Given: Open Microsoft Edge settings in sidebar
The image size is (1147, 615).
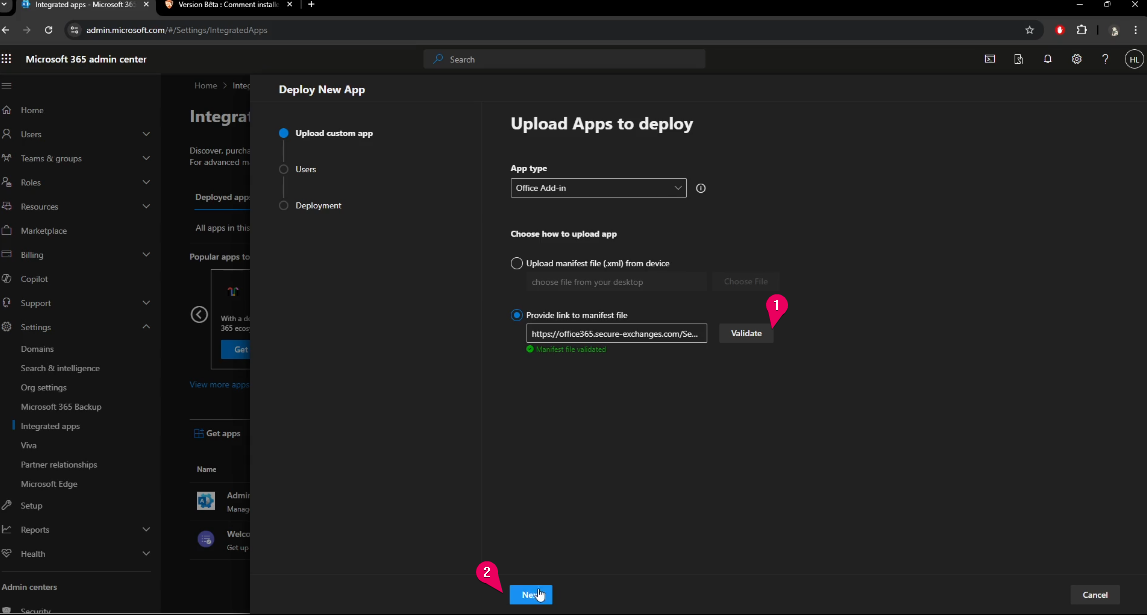Looking at the screenshot, I should click(49, 484).
